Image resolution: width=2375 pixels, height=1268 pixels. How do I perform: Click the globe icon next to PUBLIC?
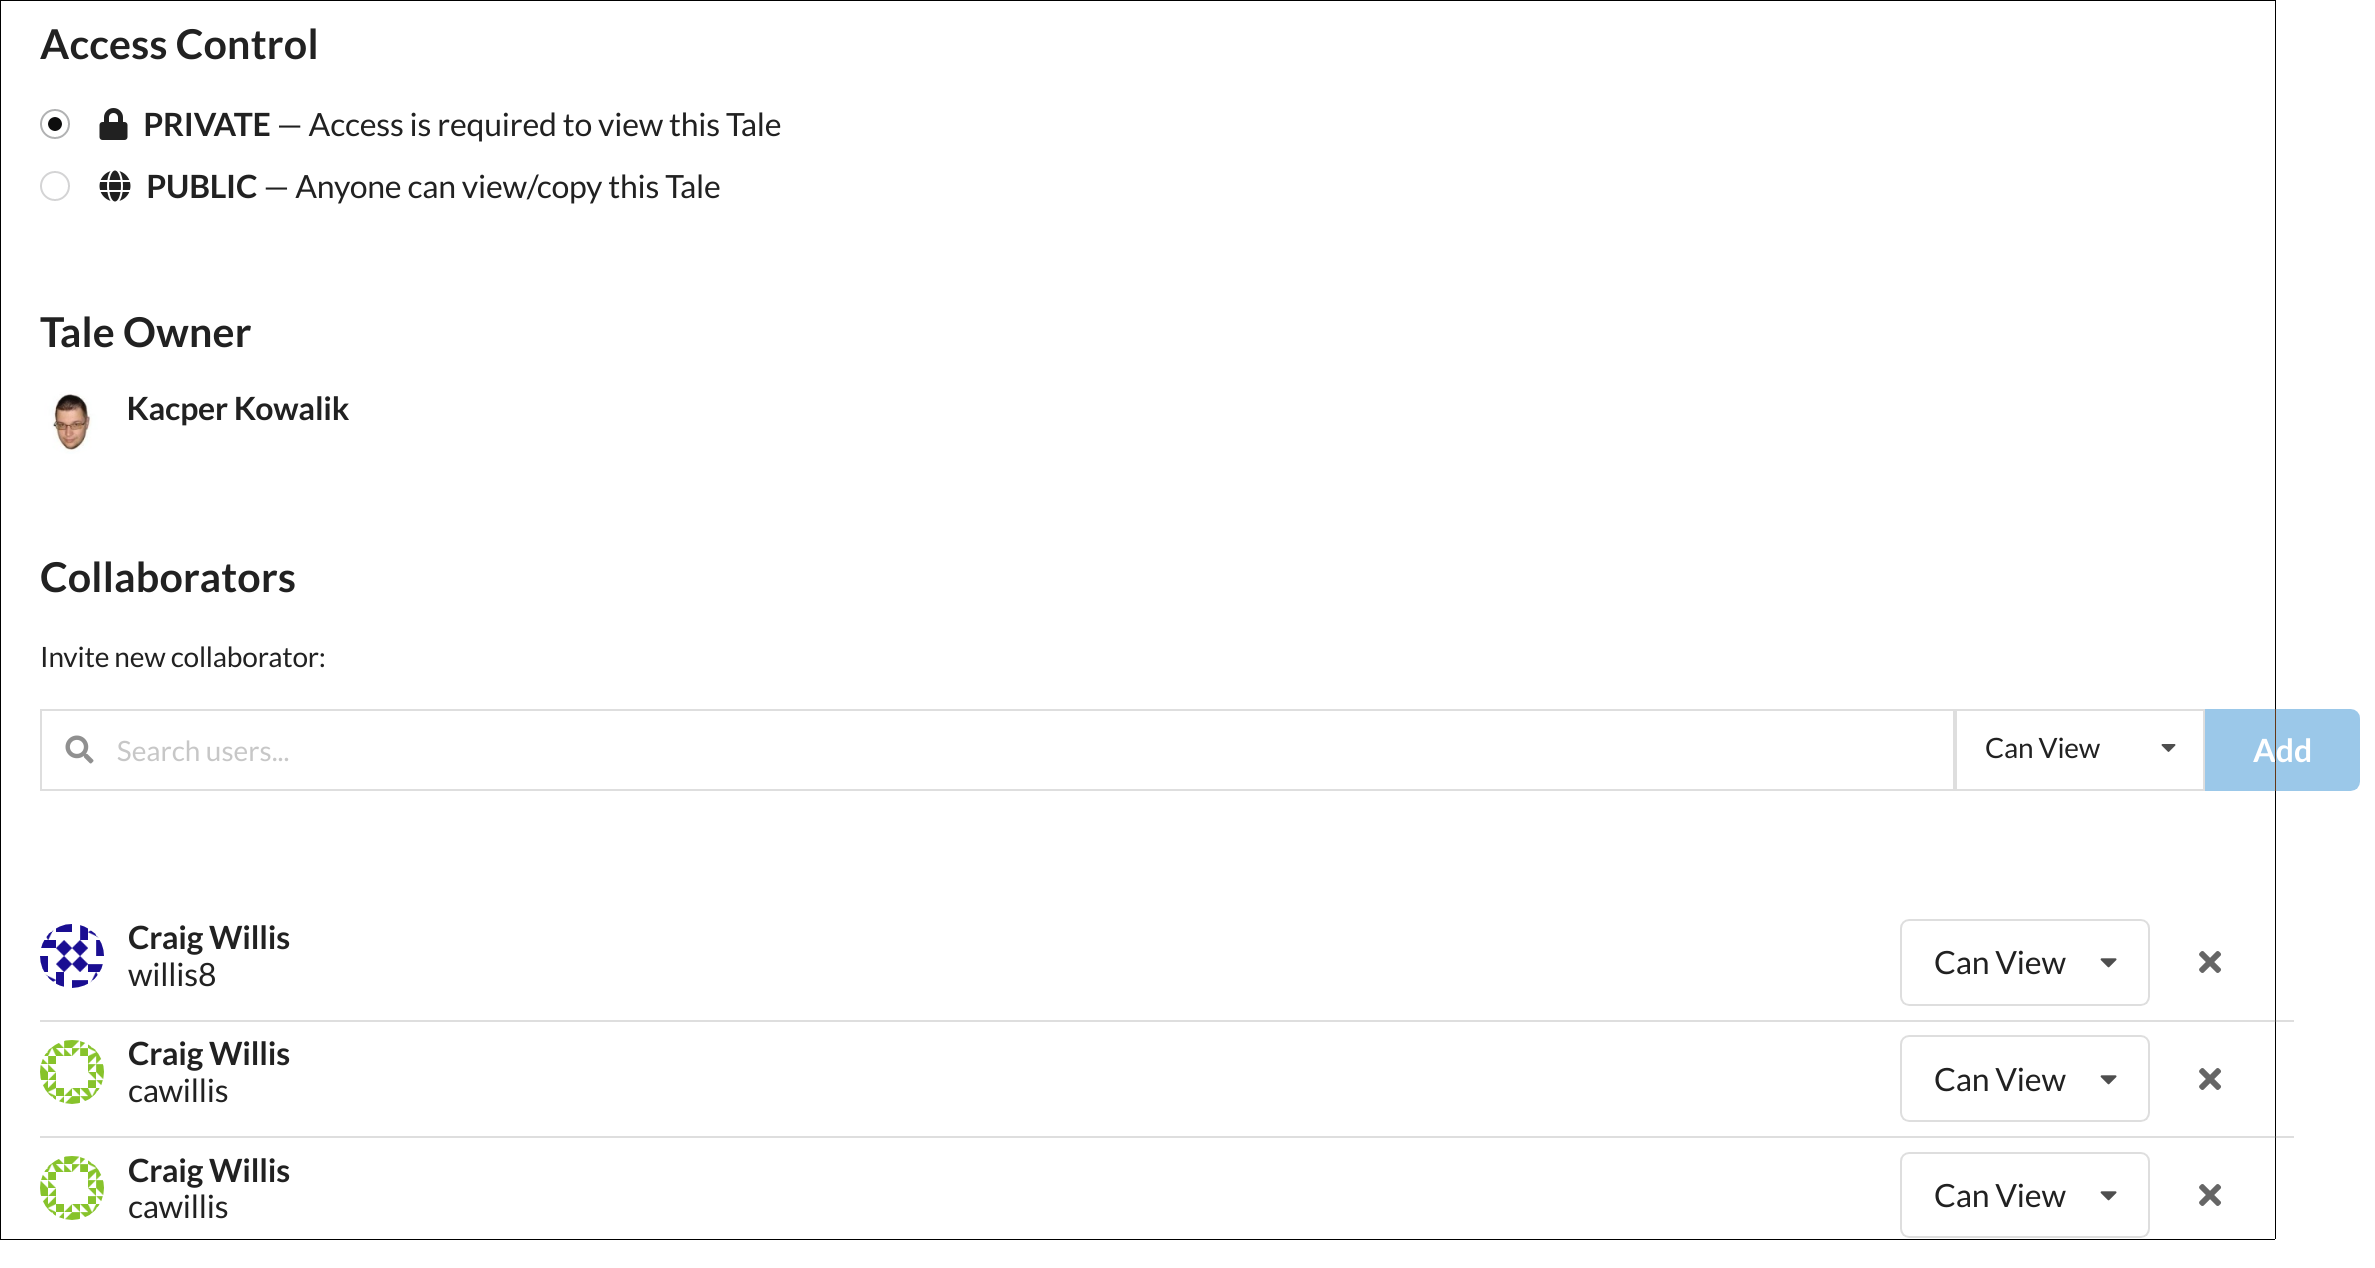coord(113,186)
